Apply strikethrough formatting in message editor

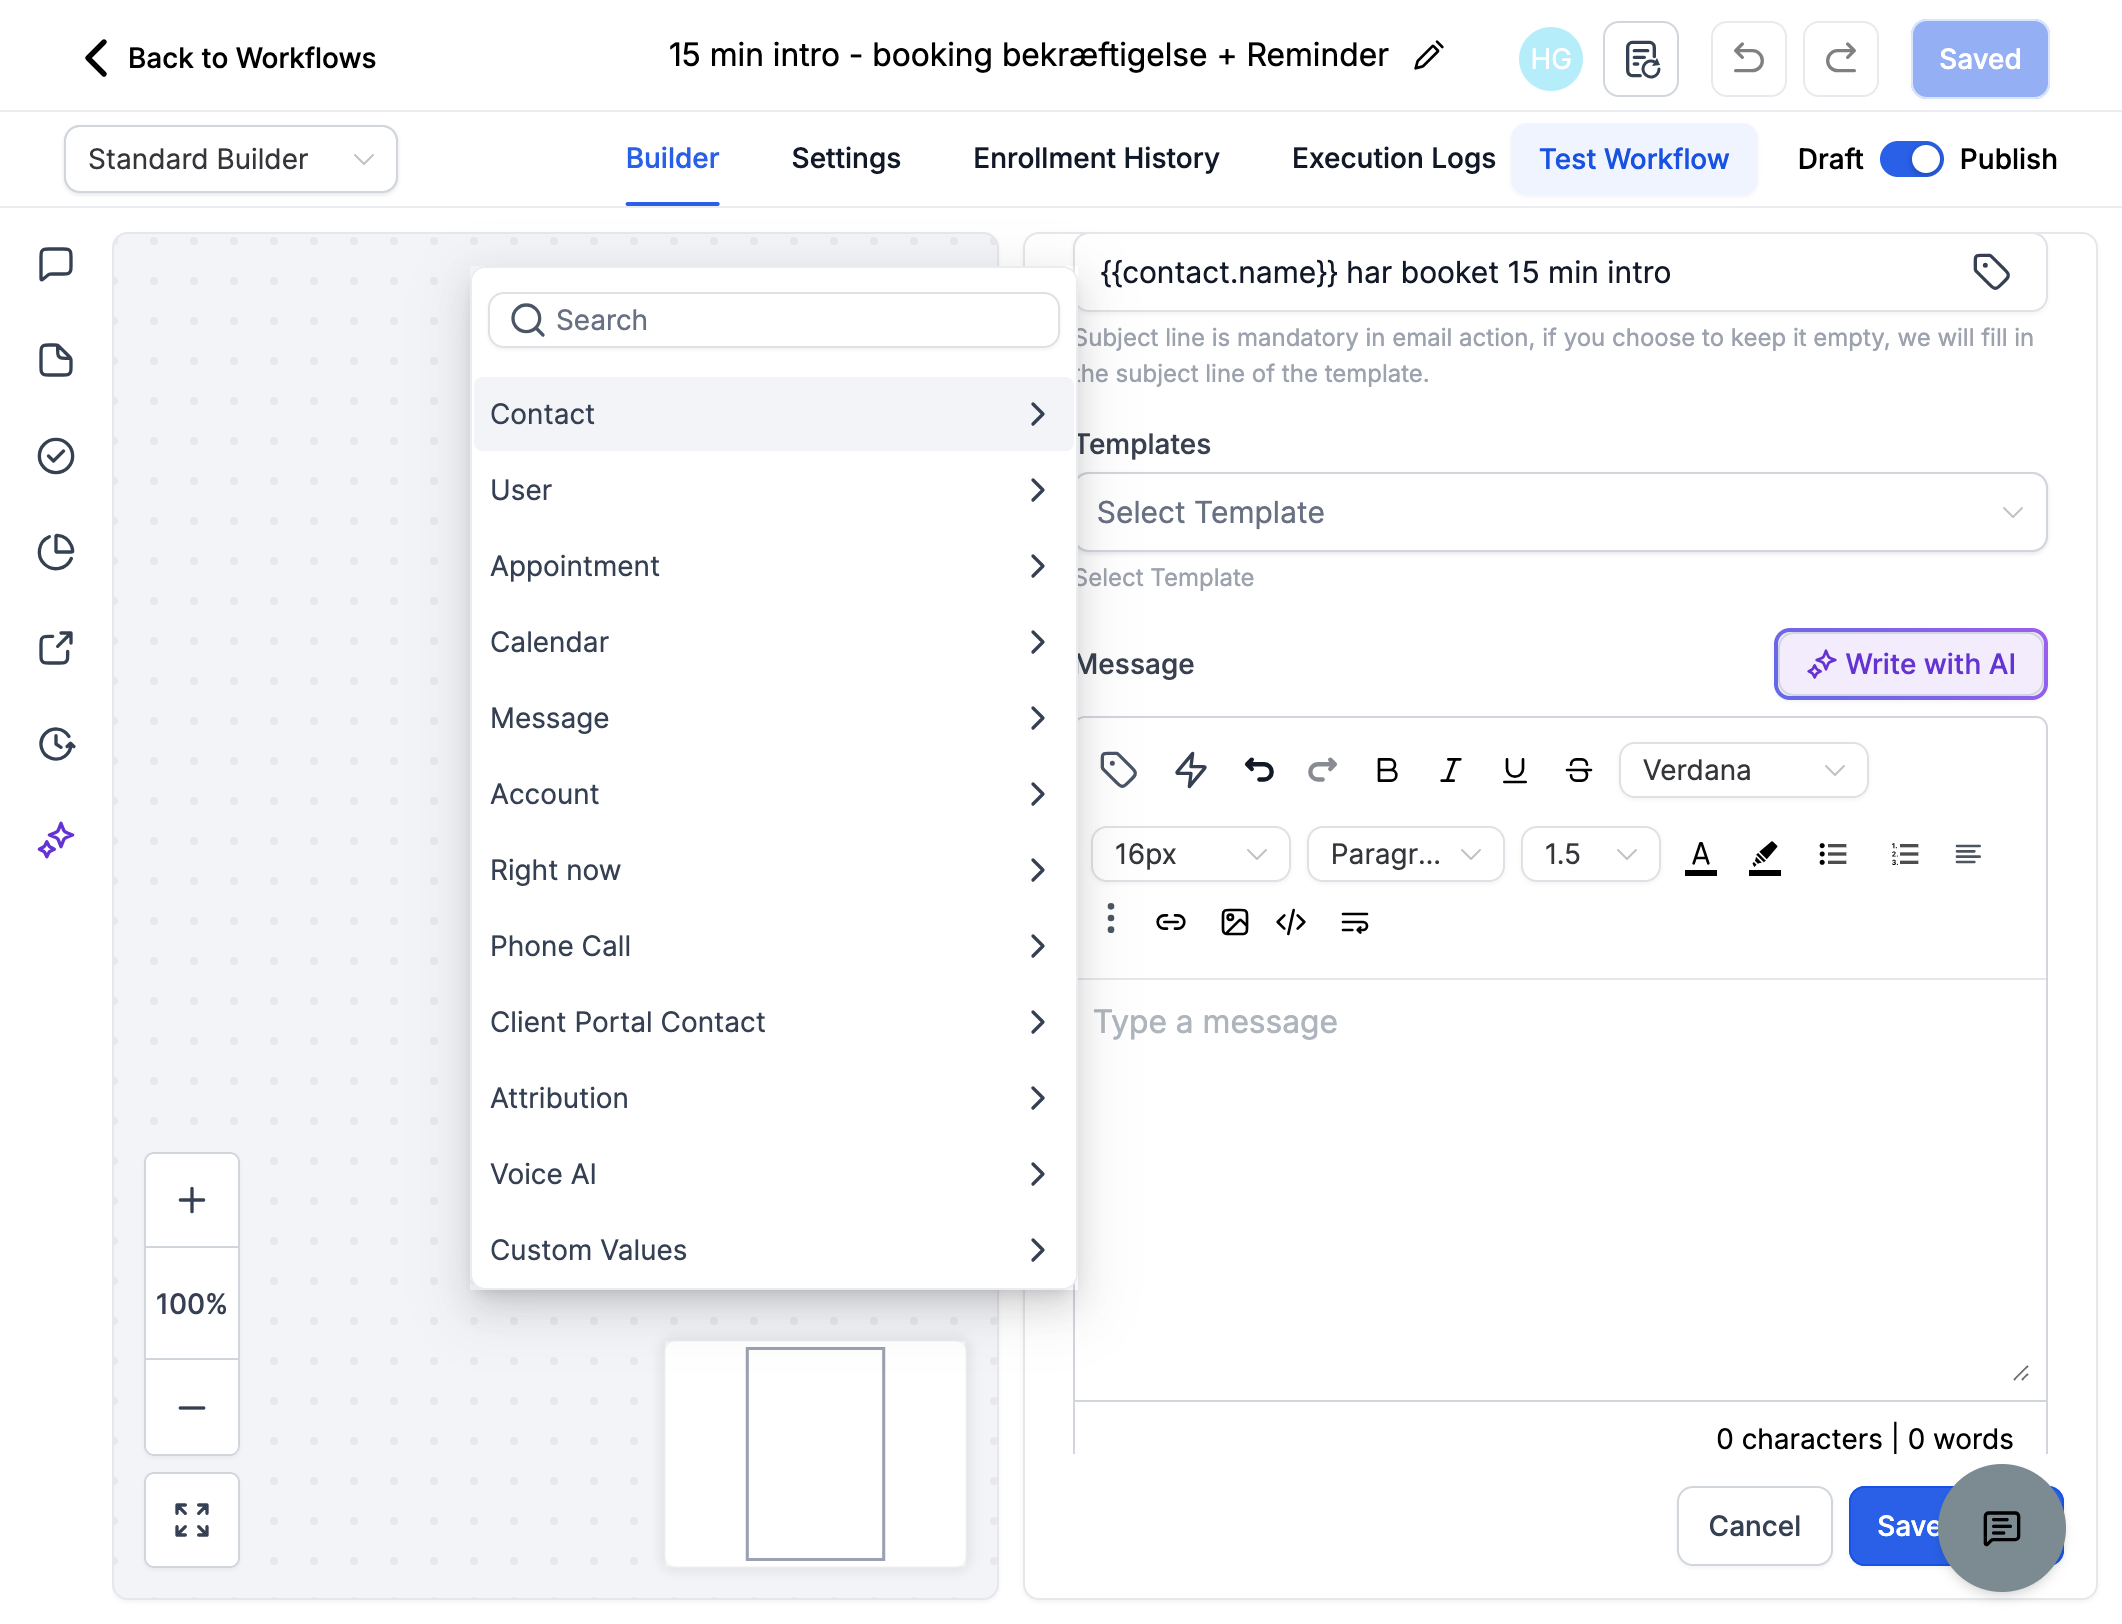[x=1578, y=770]
